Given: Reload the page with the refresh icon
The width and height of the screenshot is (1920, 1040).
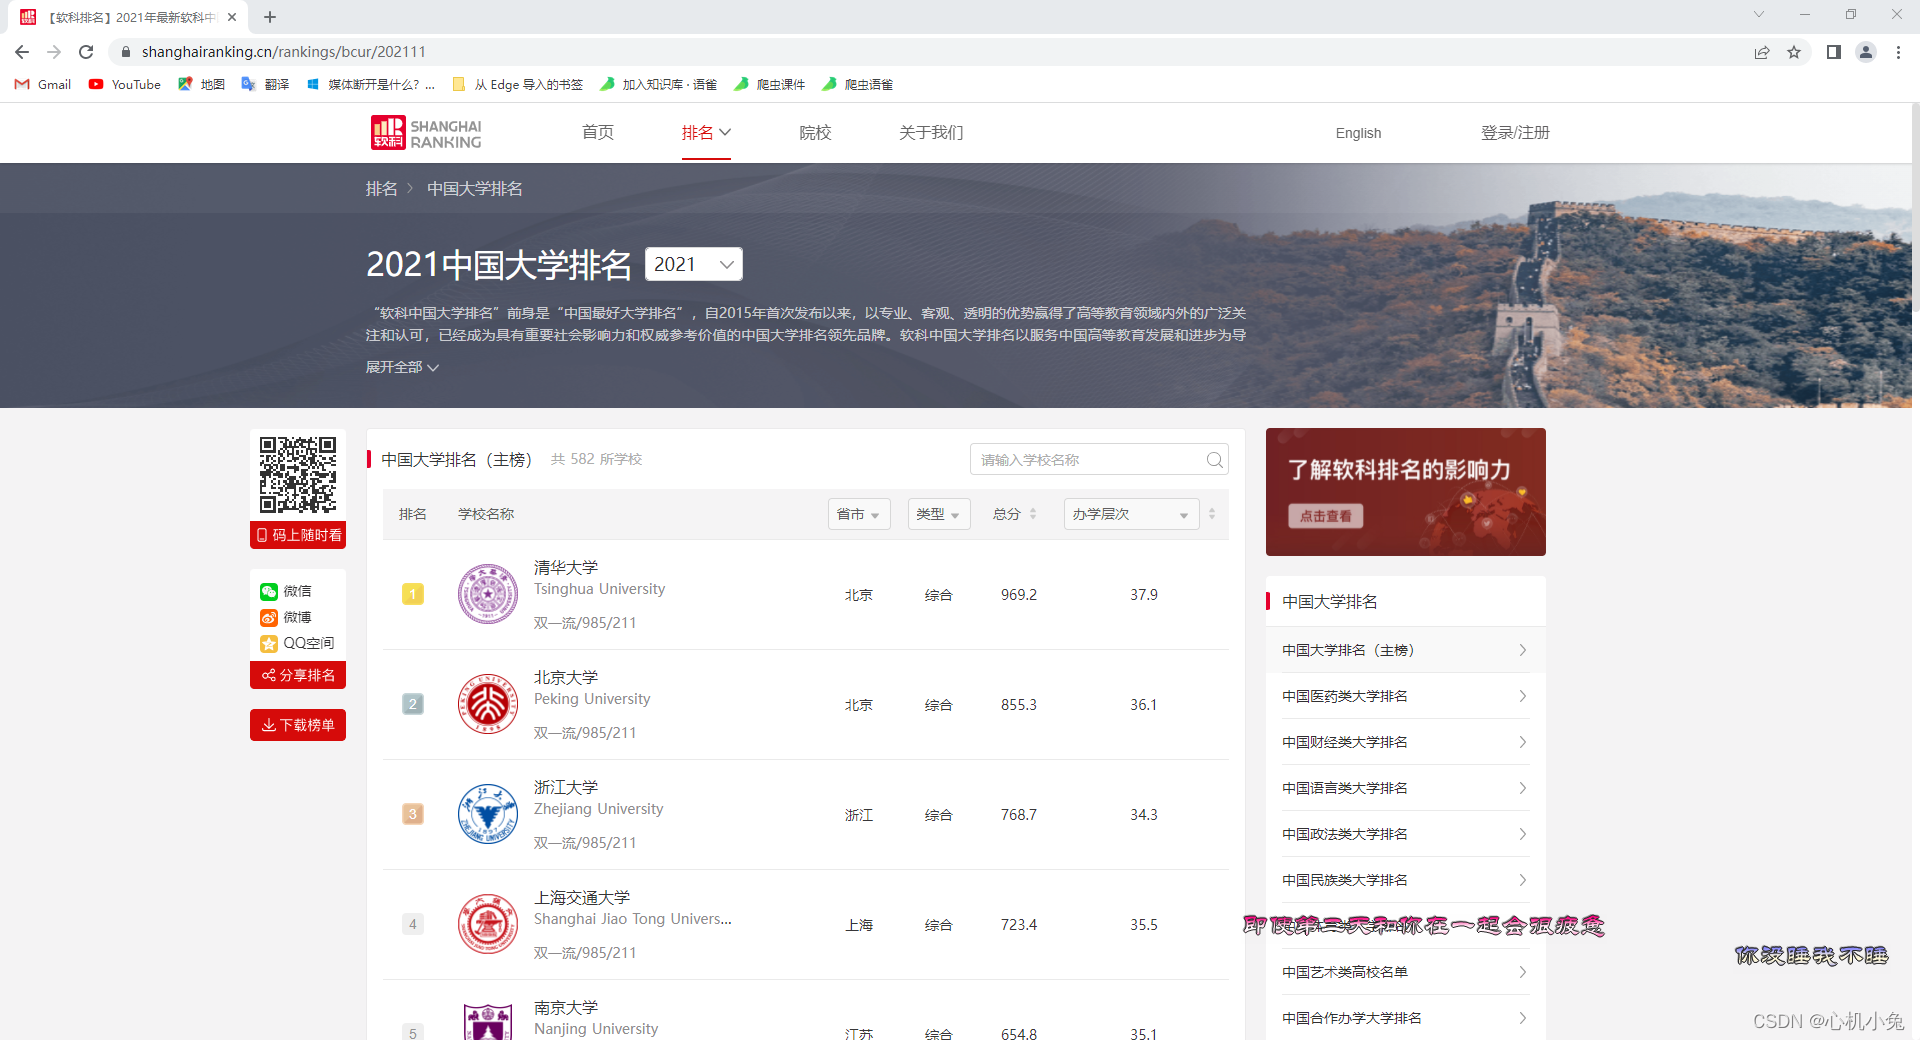Looking at the screenshot, I should 86,52.
